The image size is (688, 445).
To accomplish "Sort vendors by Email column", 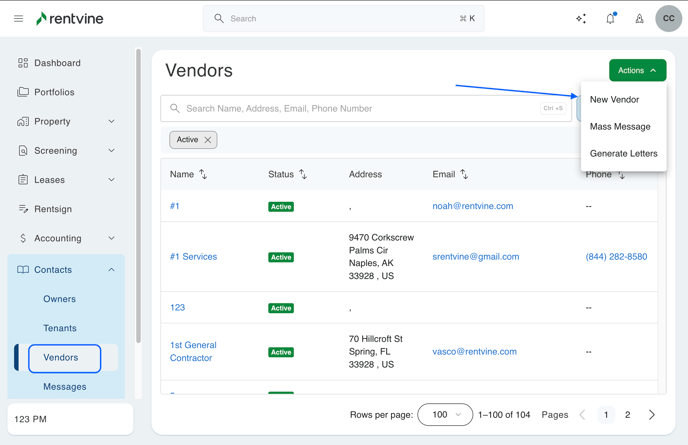I will [464, 175].
